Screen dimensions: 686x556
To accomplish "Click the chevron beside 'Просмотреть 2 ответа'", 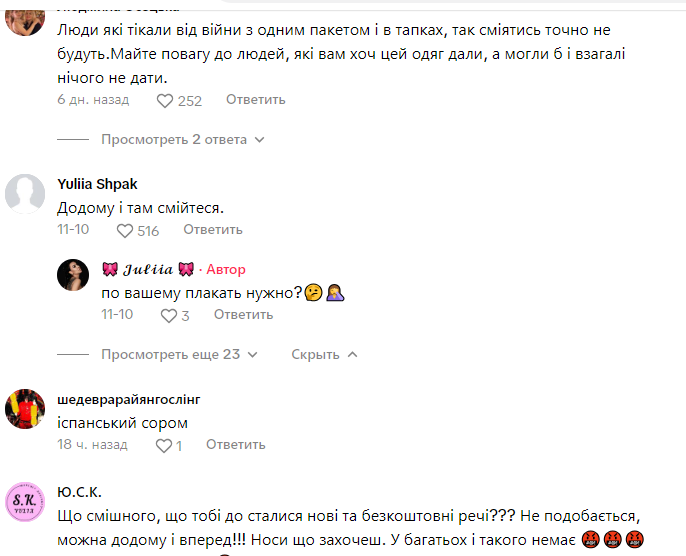I will tap(259, 140).
